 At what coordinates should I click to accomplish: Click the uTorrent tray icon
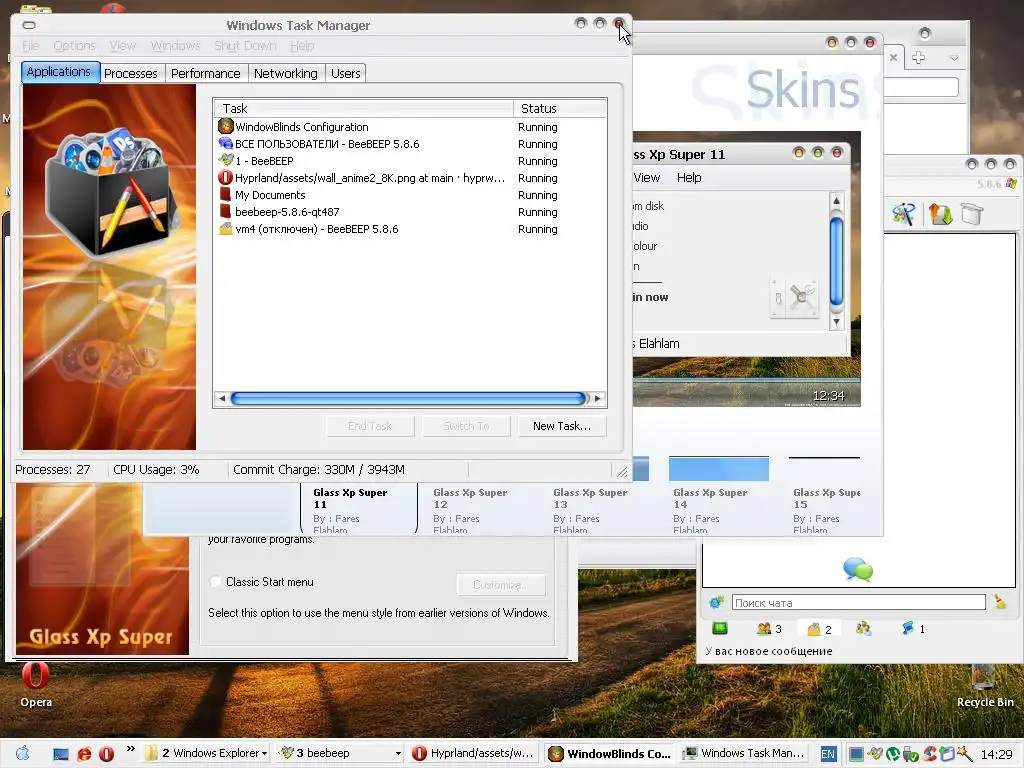tap(892, 754)
